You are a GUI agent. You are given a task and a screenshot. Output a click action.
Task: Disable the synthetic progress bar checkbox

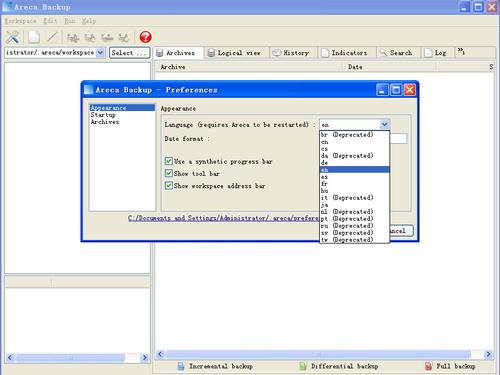click(169, 161)
